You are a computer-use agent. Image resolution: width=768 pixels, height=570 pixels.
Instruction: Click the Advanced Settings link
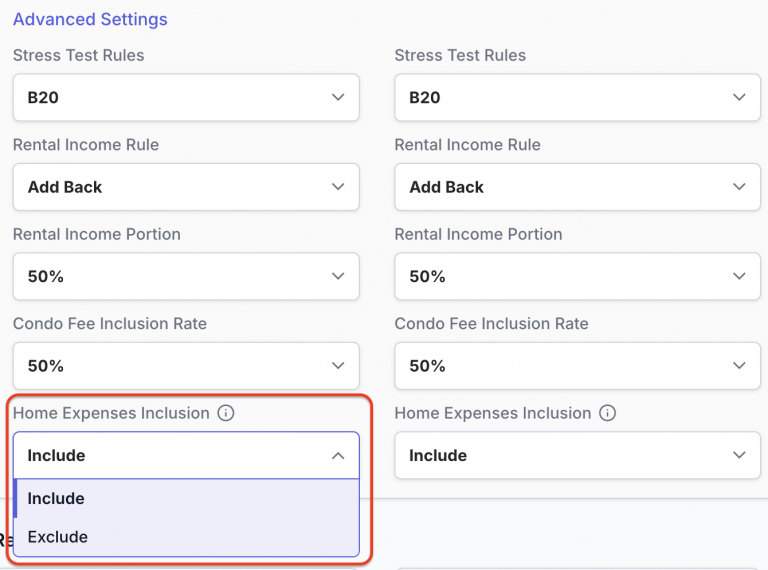[90, 19]
